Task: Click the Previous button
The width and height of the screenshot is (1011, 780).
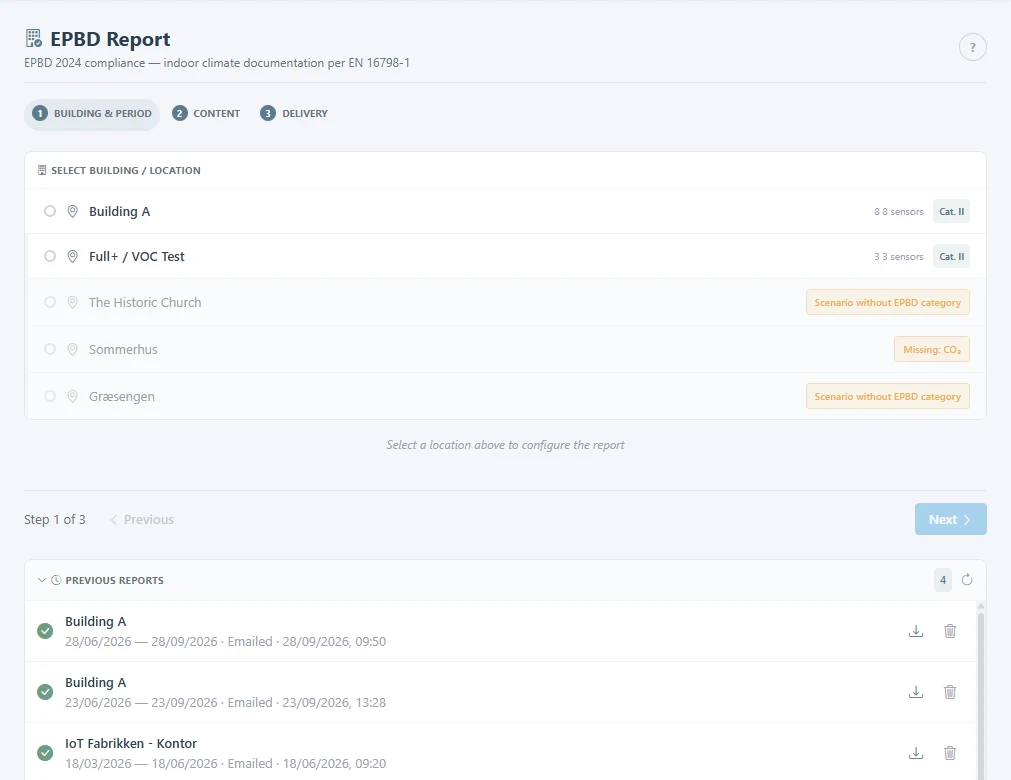Action: 142,520
